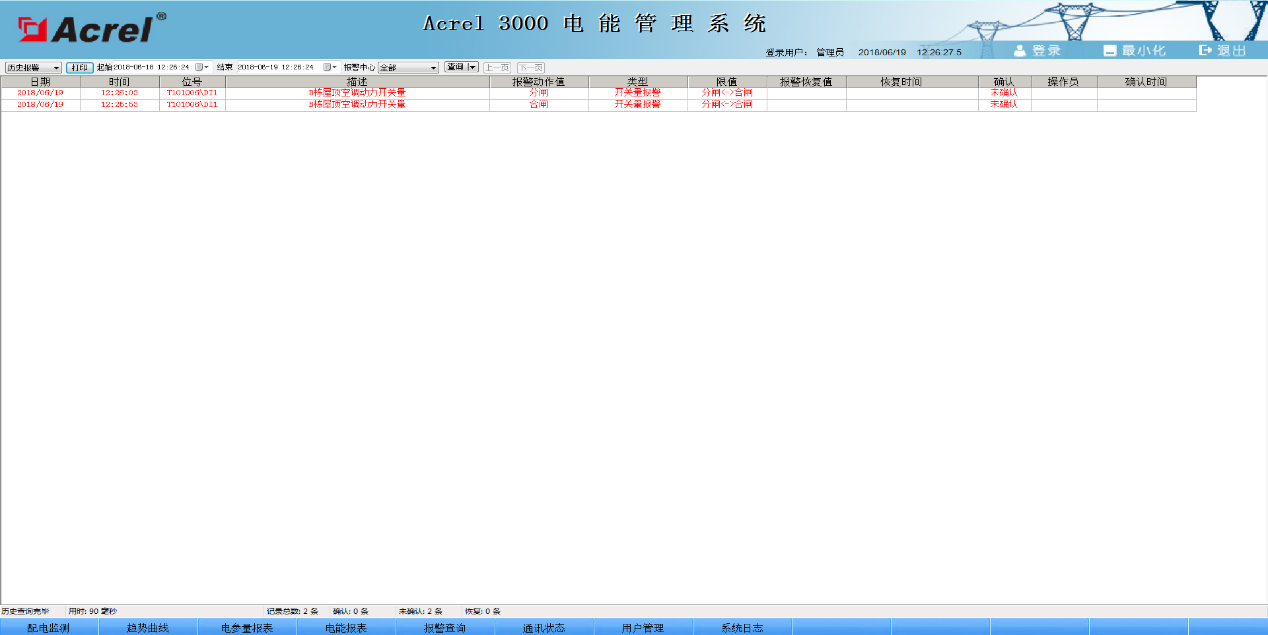Image resolution: width=1268 pixels, height=635 pixels.
Task: Open the 系统日志 tab
Action: pos(740,627)
